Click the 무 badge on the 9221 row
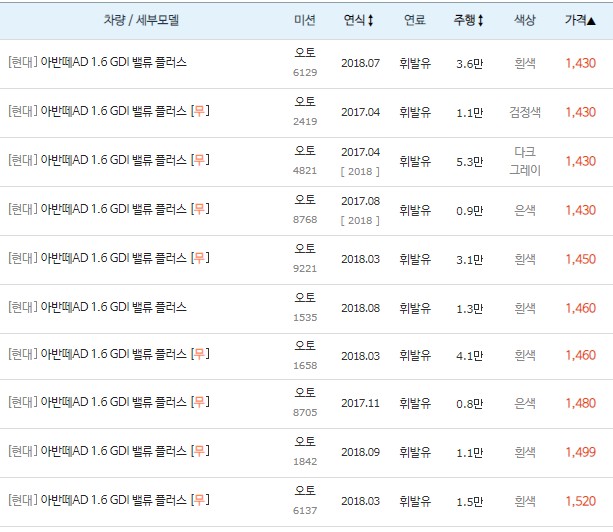Viewport: 613px width, 532px height. click(x=200, y=258)
